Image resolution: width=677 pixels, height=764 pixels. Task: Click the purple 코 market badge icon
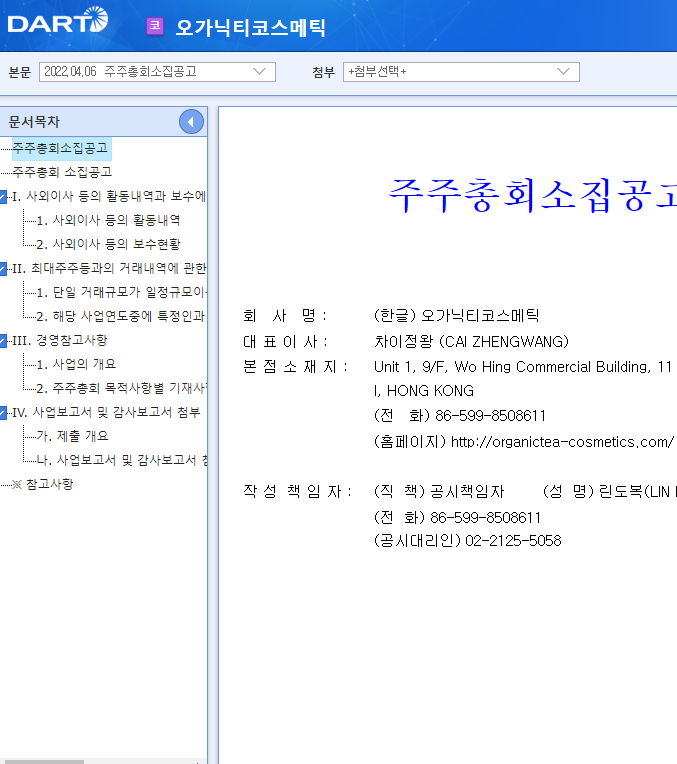155,26
